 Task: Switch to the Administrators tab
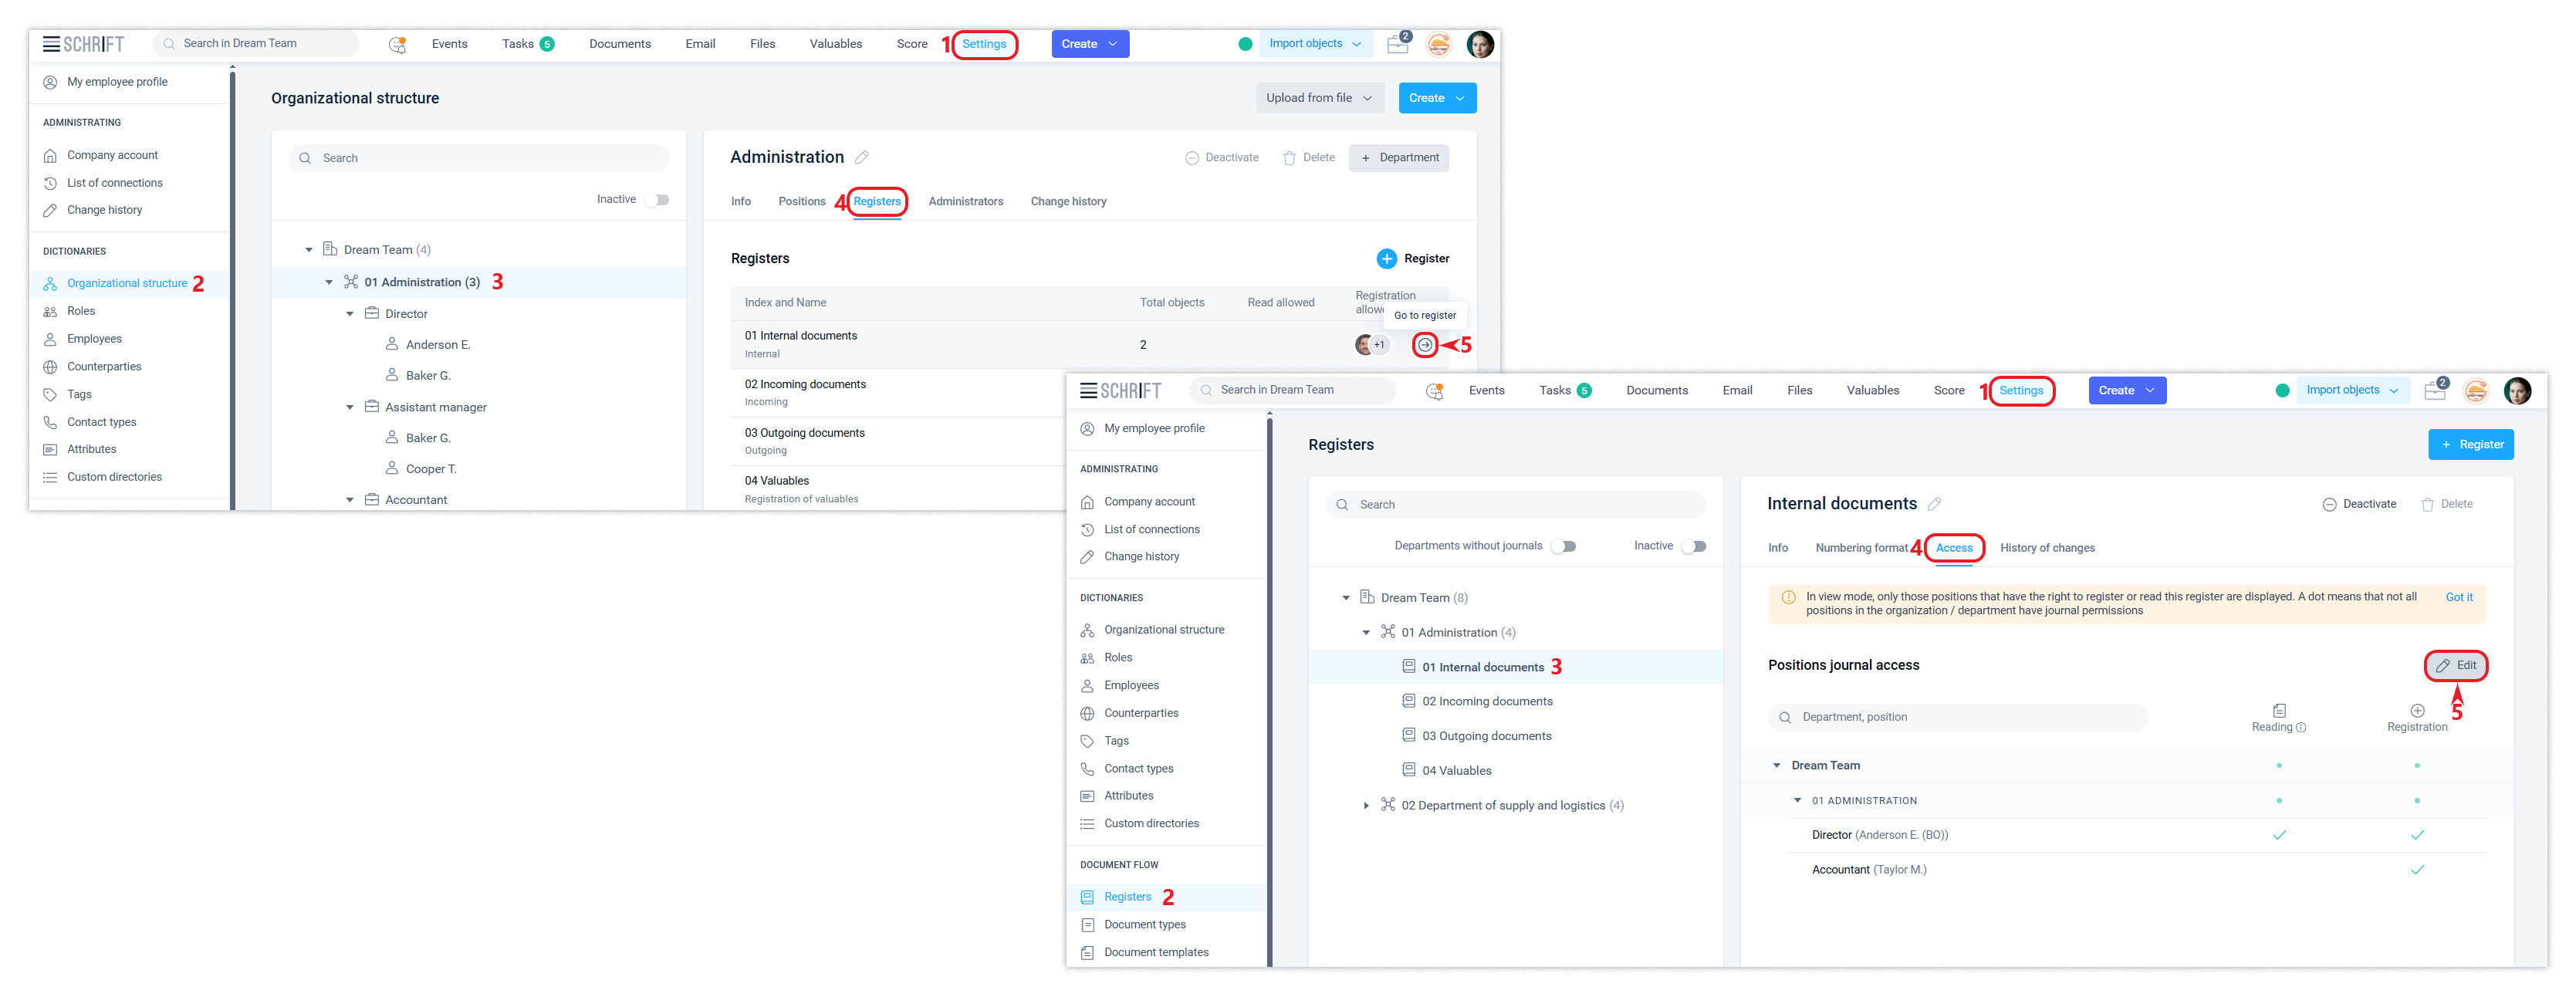click(965, 202)
